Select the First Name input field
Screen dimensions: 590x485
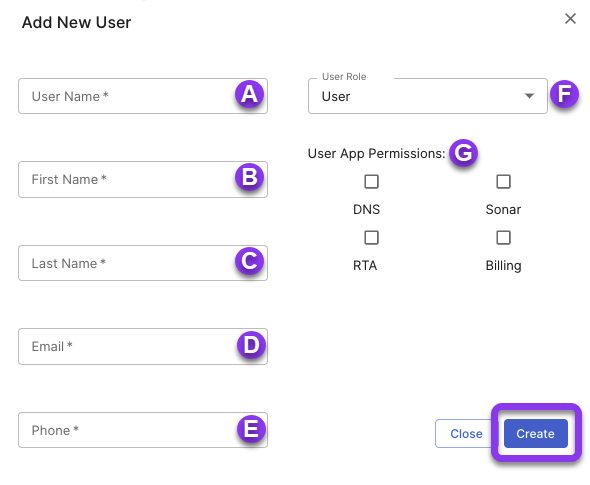point(143,179)
